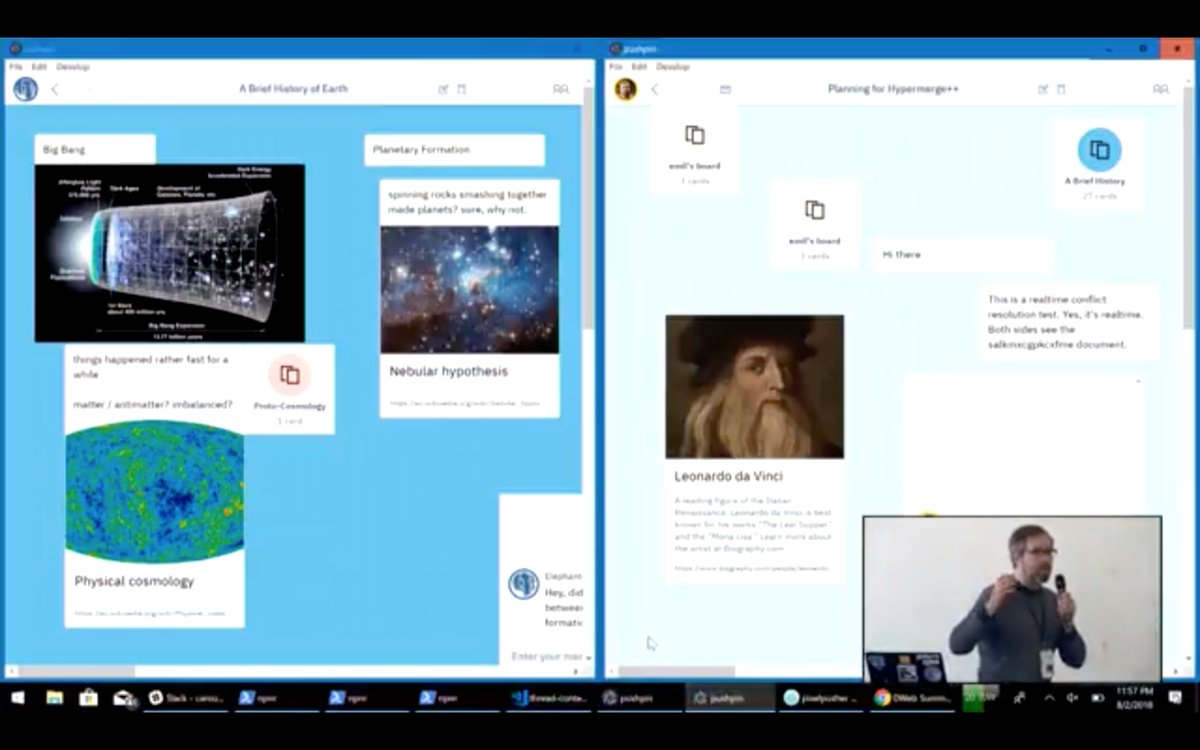Open the Windows Start button

tap(20, 697)
